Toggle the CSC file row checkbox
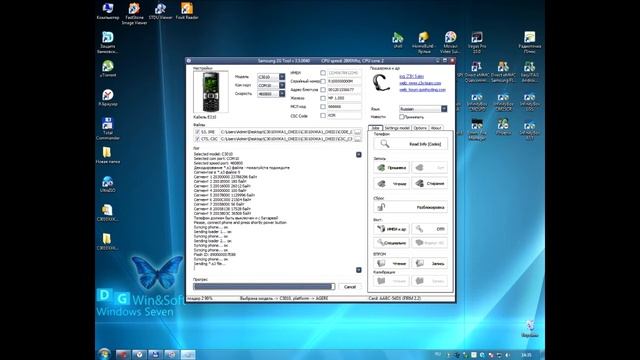 (x=198, y=139)
